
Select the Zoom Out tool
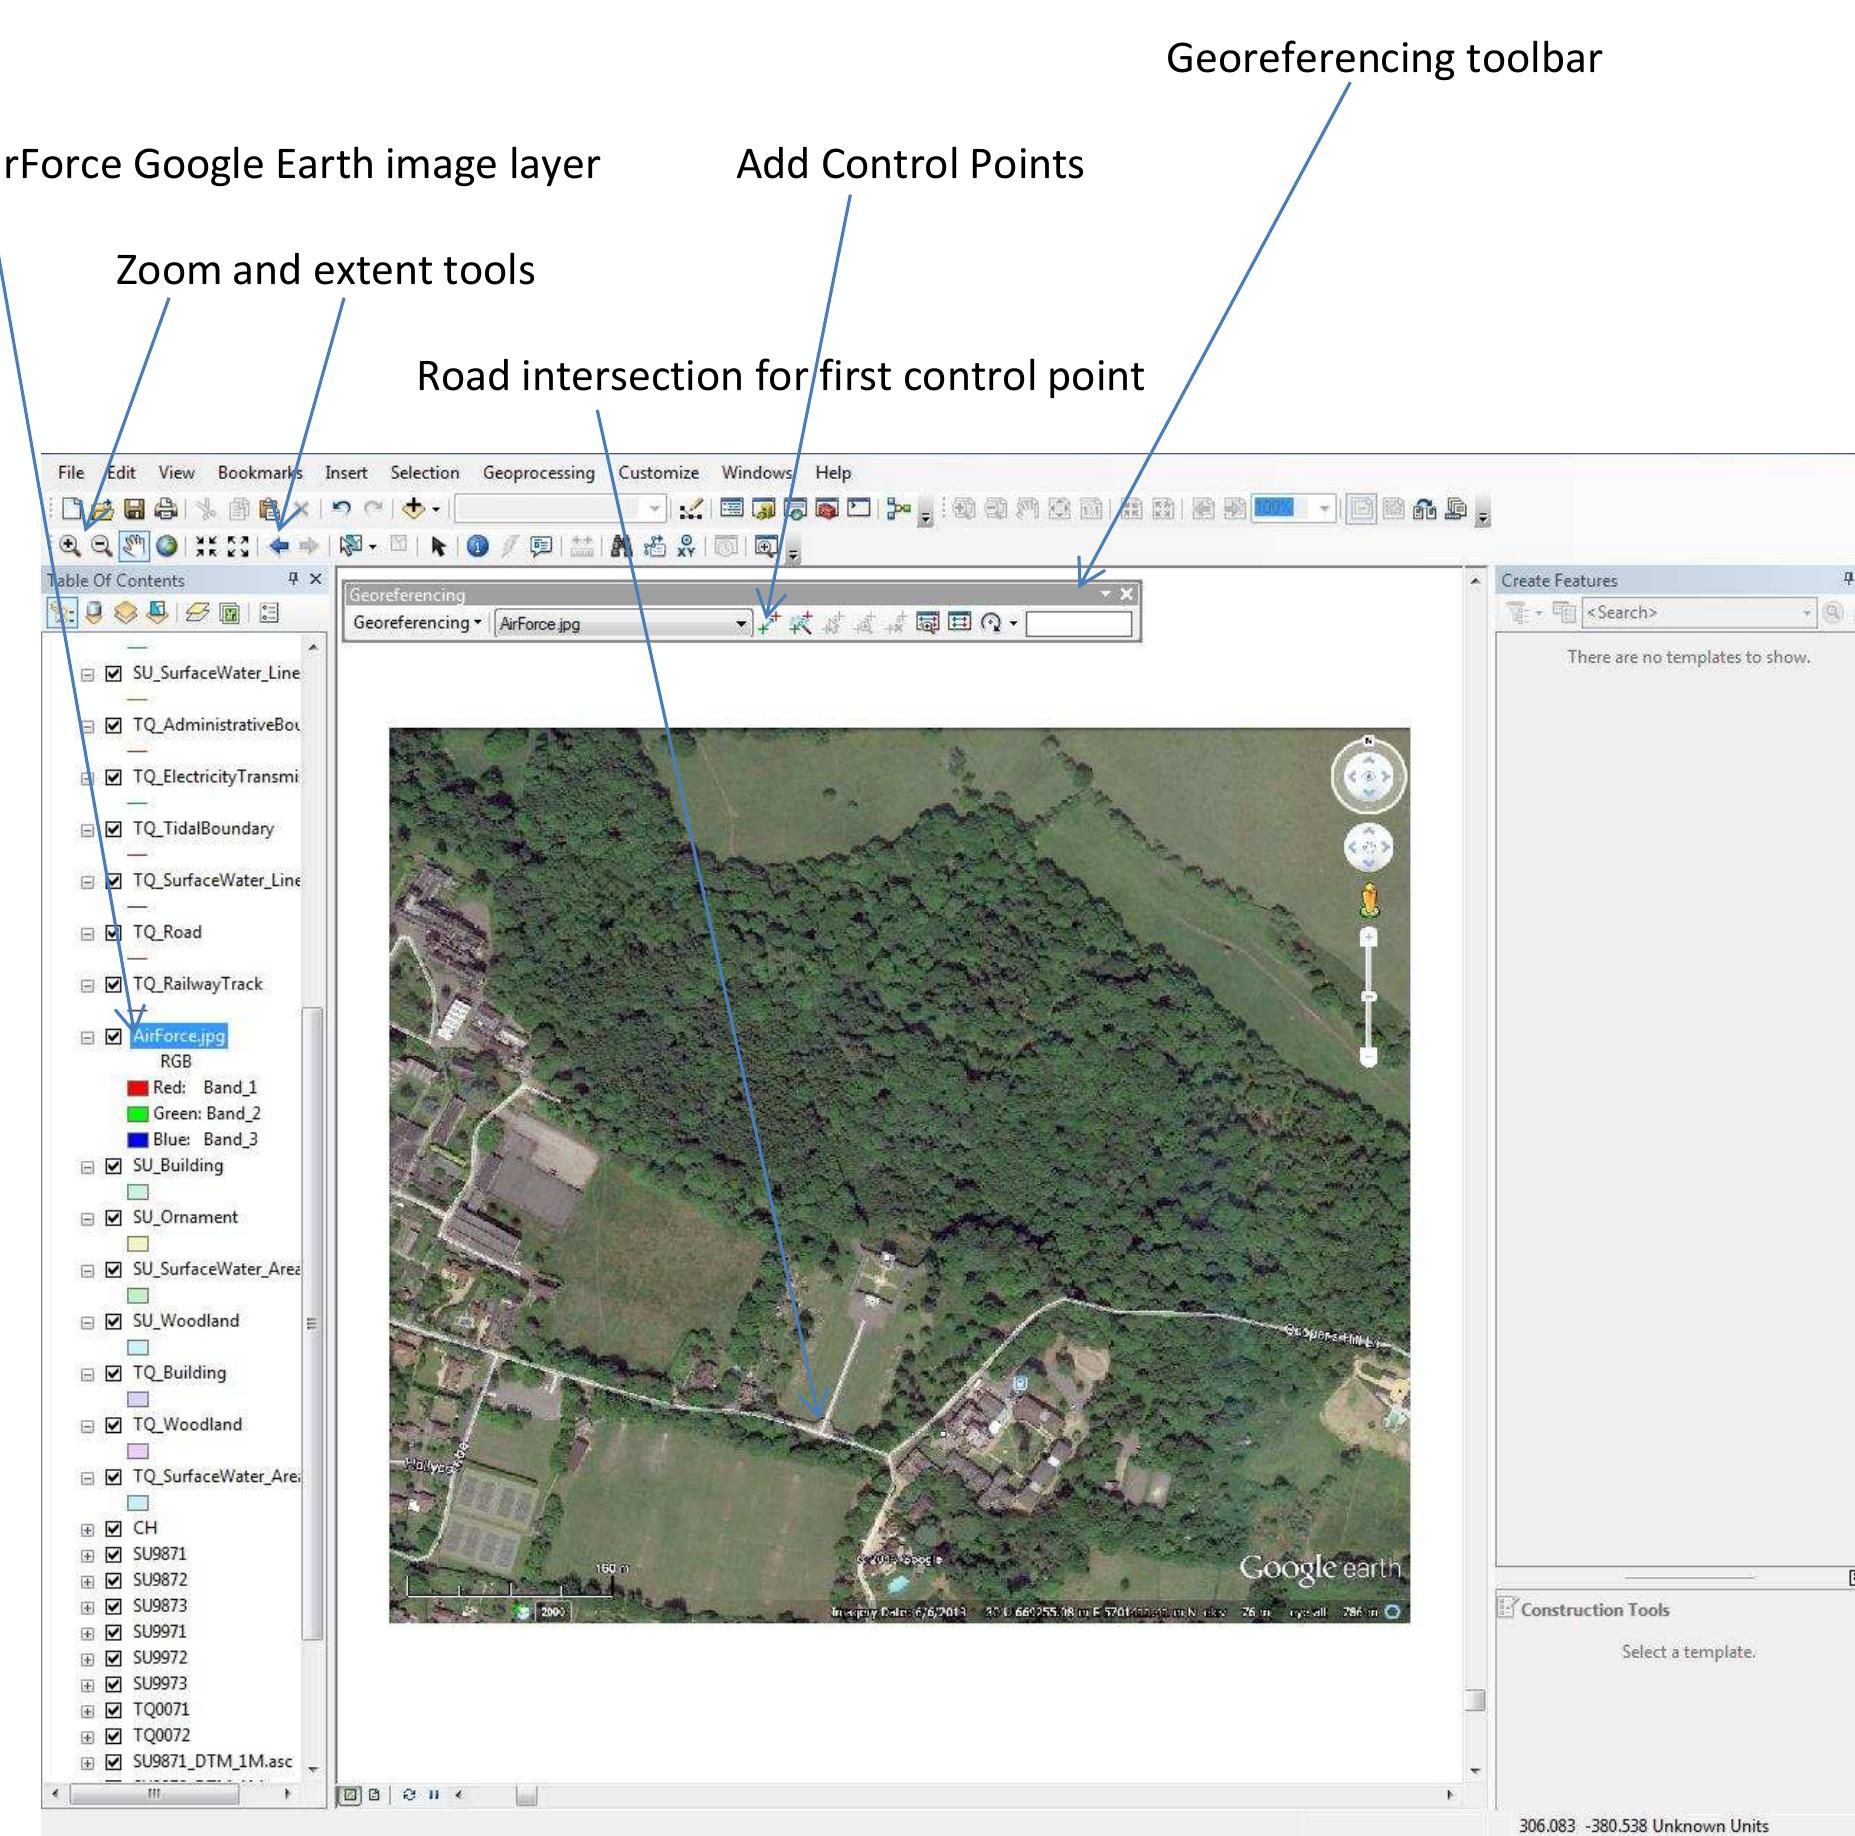tap(101, 546)
